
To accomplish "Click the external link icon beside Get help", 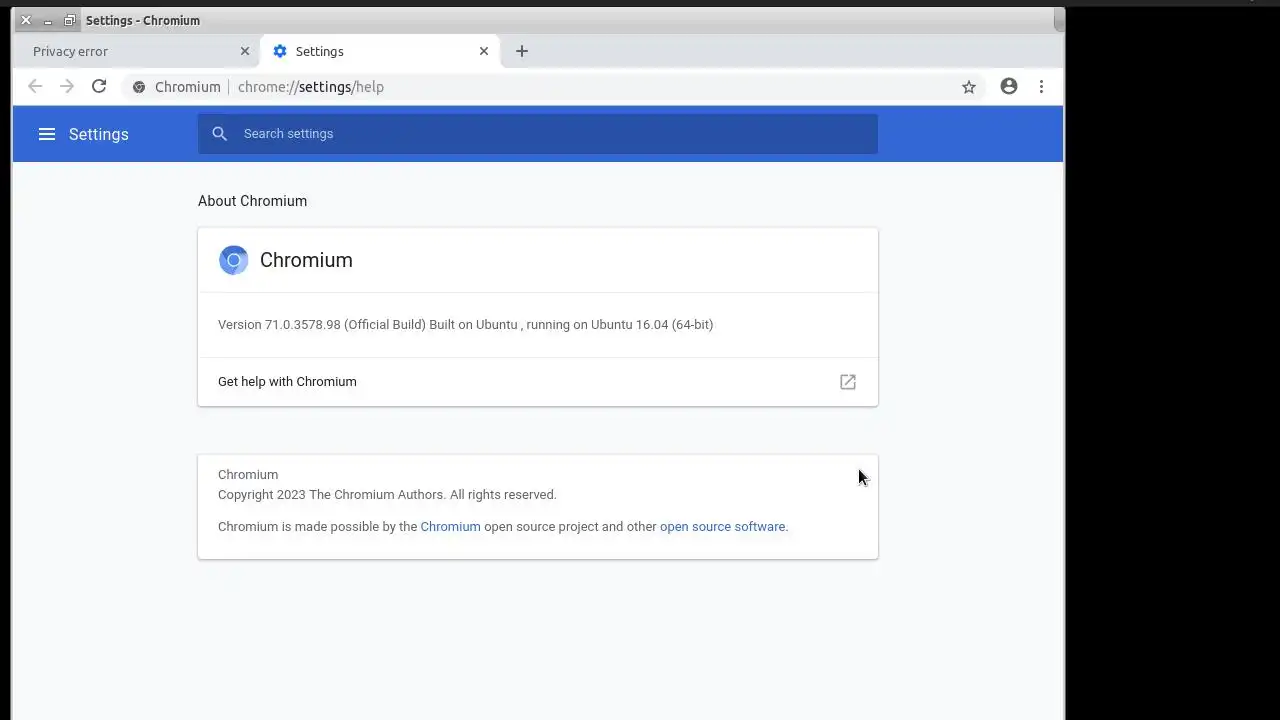I will (848, 382).
